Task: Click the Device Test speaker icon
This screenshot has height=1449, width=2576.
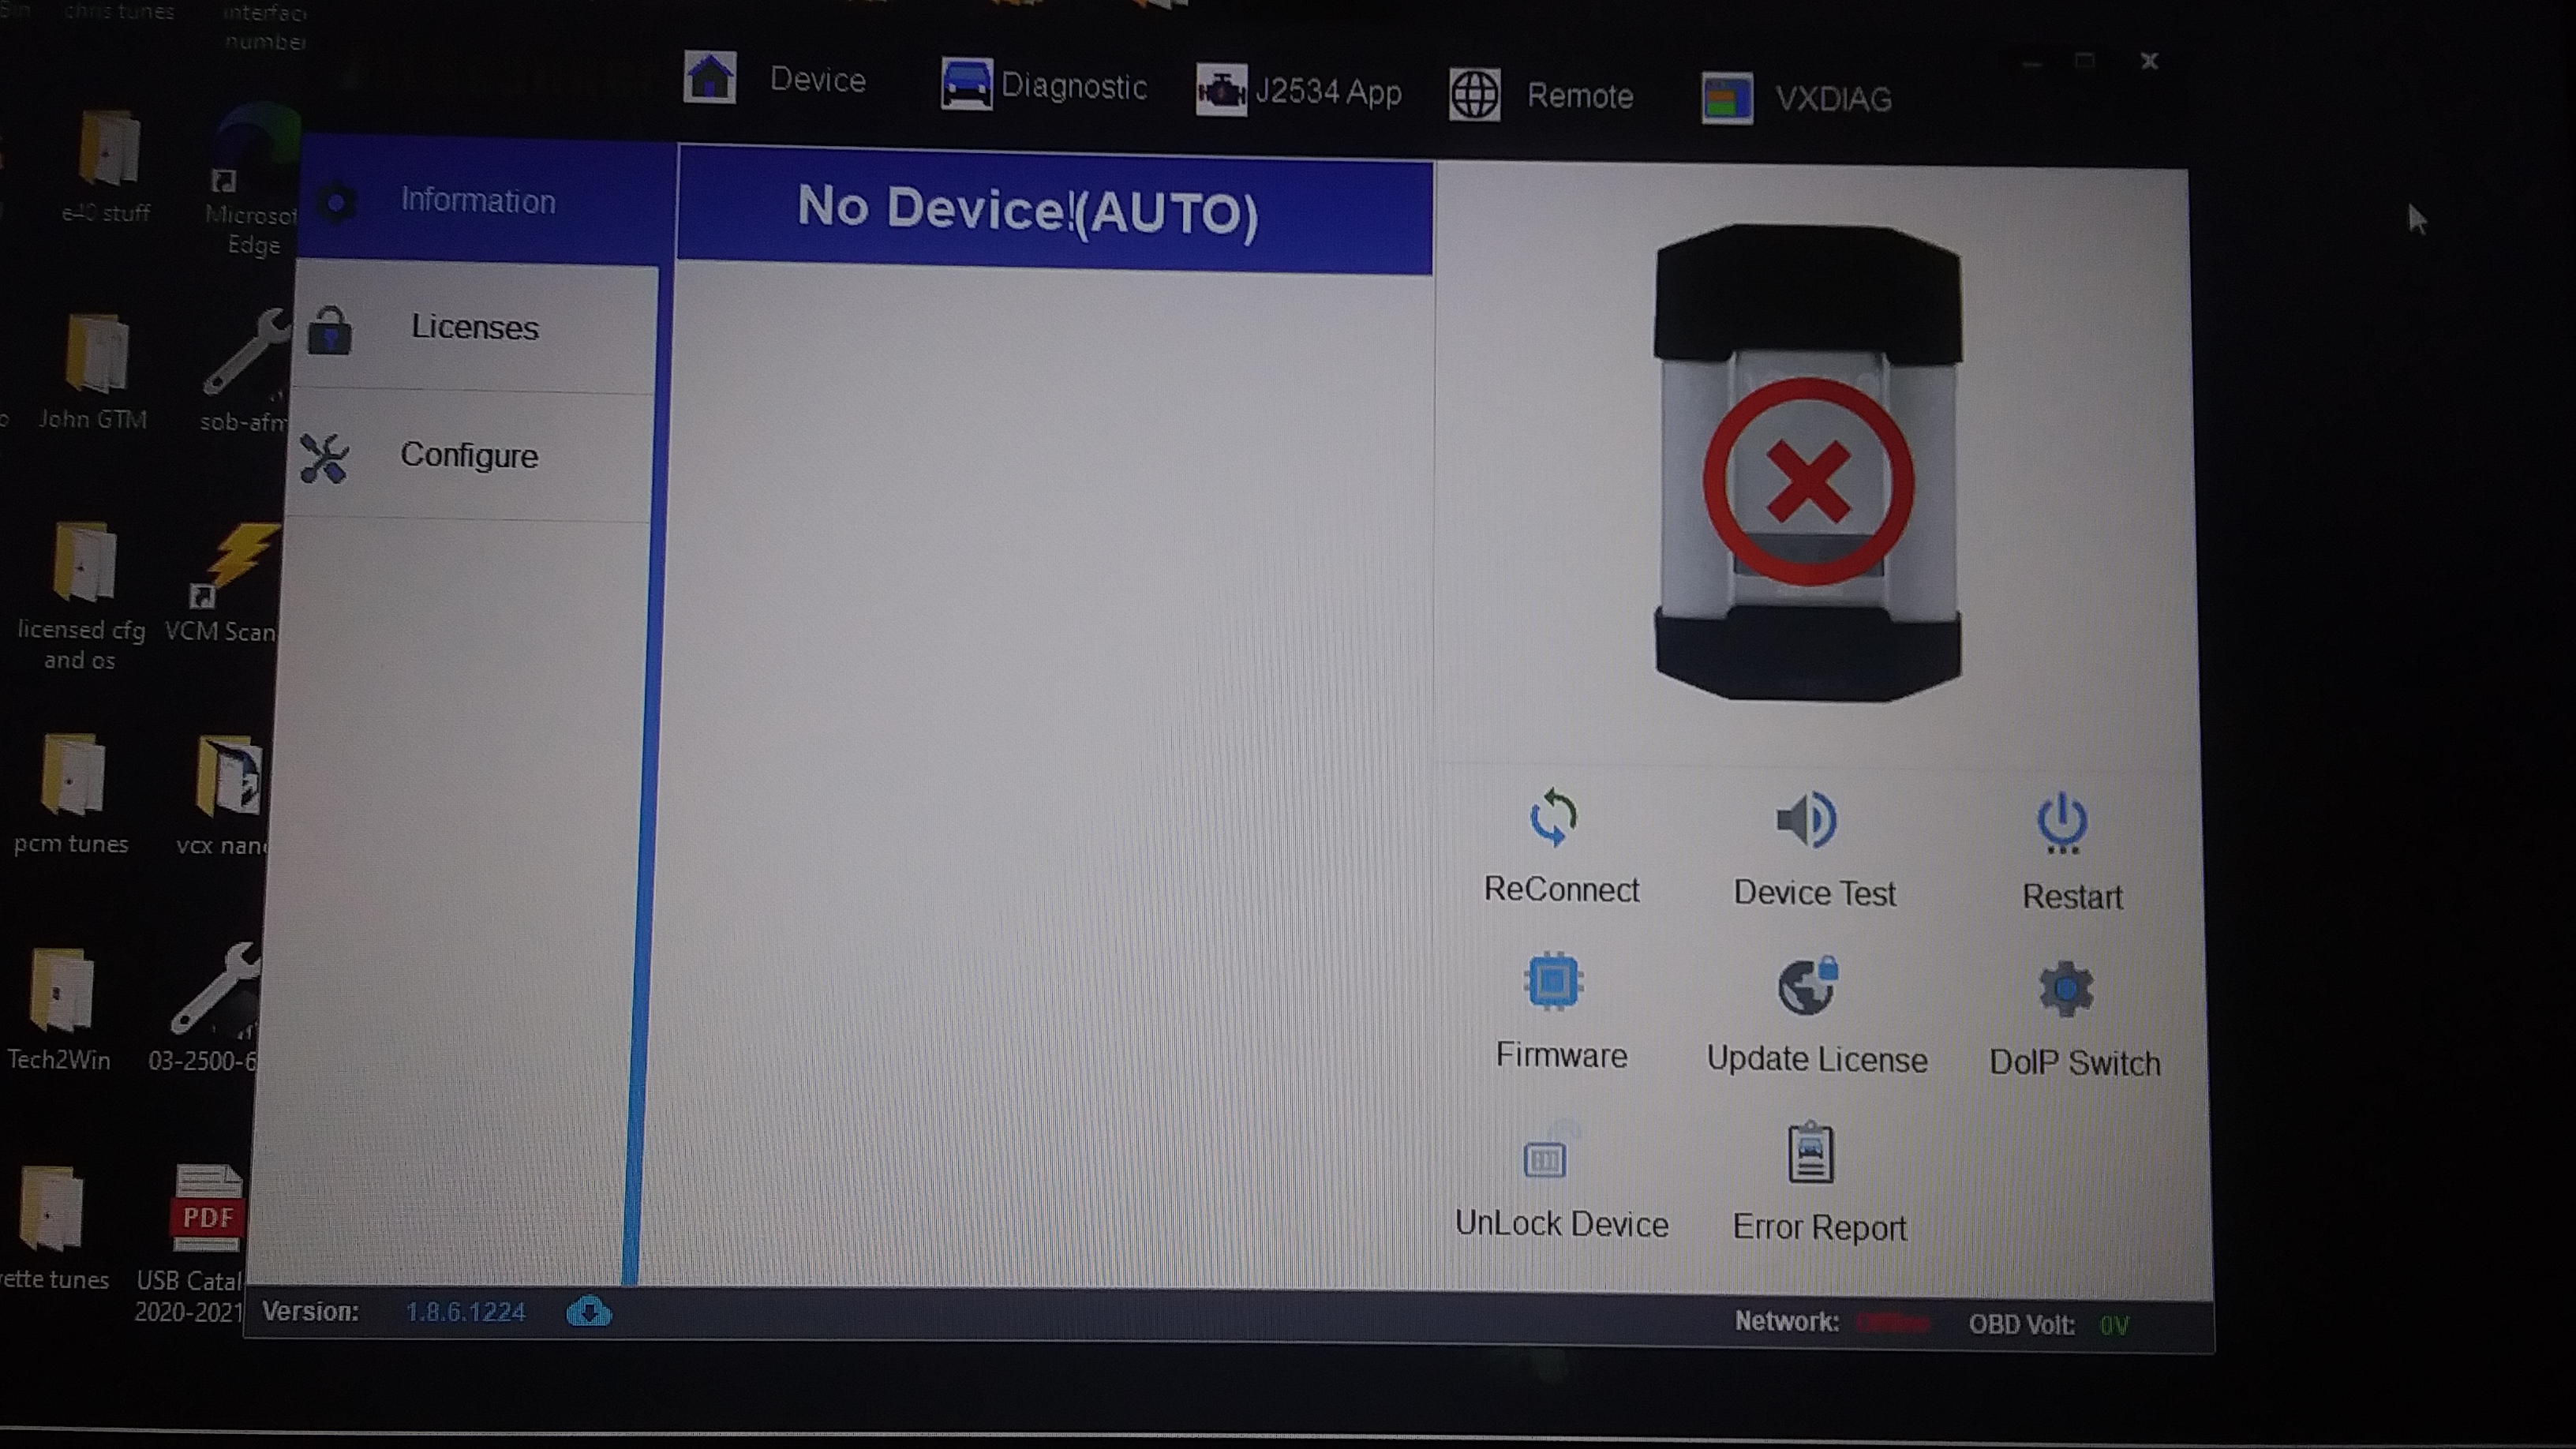Action: pos(1806,820)
